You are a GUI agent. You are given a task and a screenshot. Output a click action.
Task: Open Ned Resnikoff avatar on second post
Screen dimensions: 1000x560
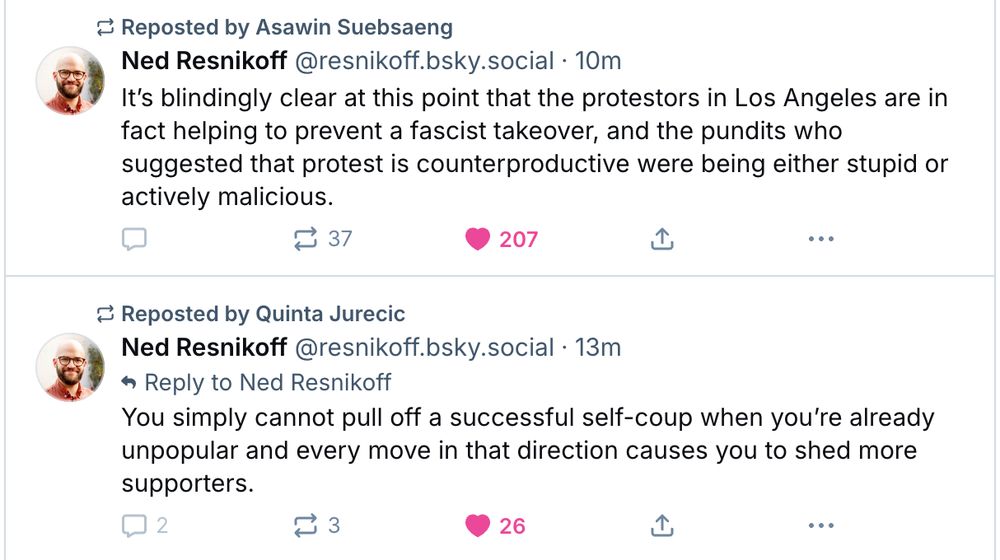(x=70, y=367)
